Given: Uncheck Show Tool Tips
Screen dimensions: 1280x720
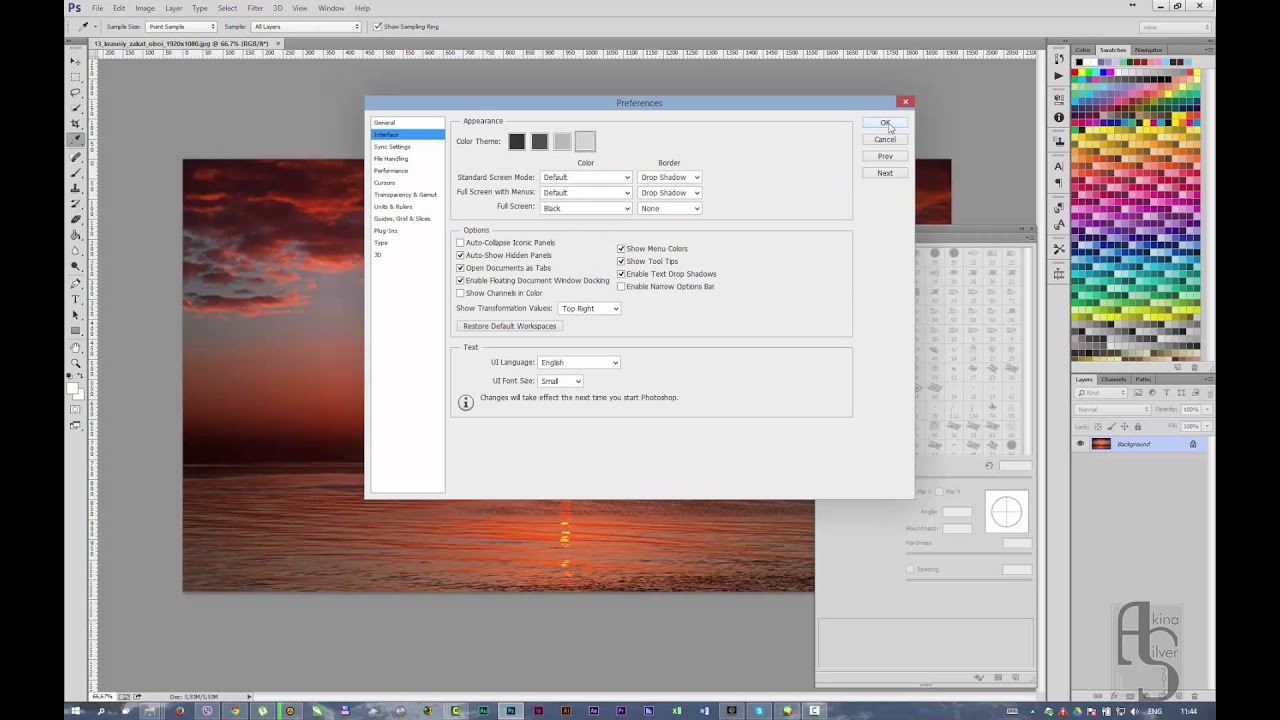Looking at the screenshot, I should (621, 261).
